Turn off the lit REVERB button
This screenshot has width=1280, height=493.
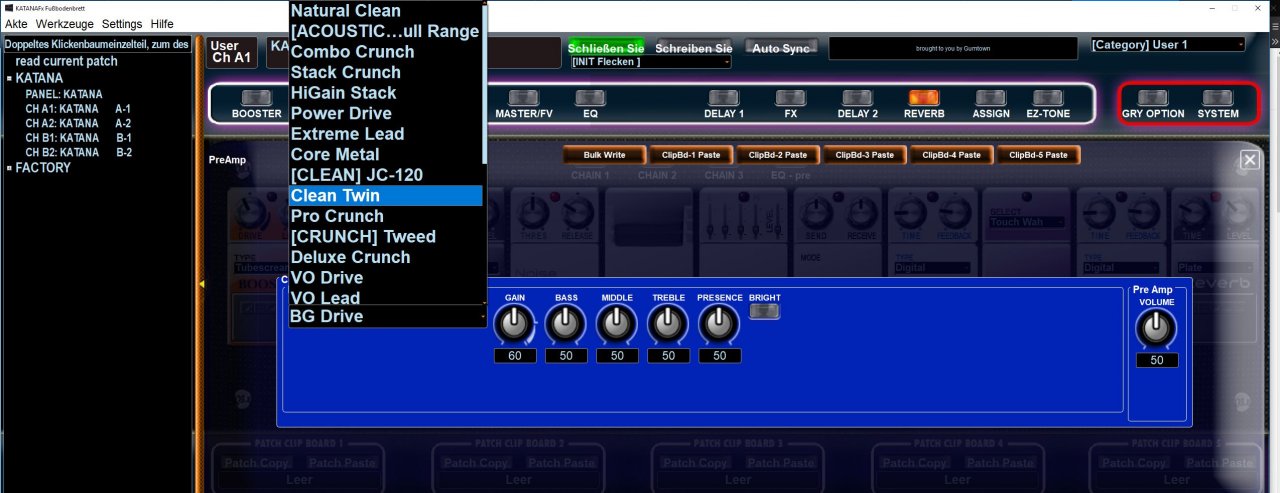(924, 98)
